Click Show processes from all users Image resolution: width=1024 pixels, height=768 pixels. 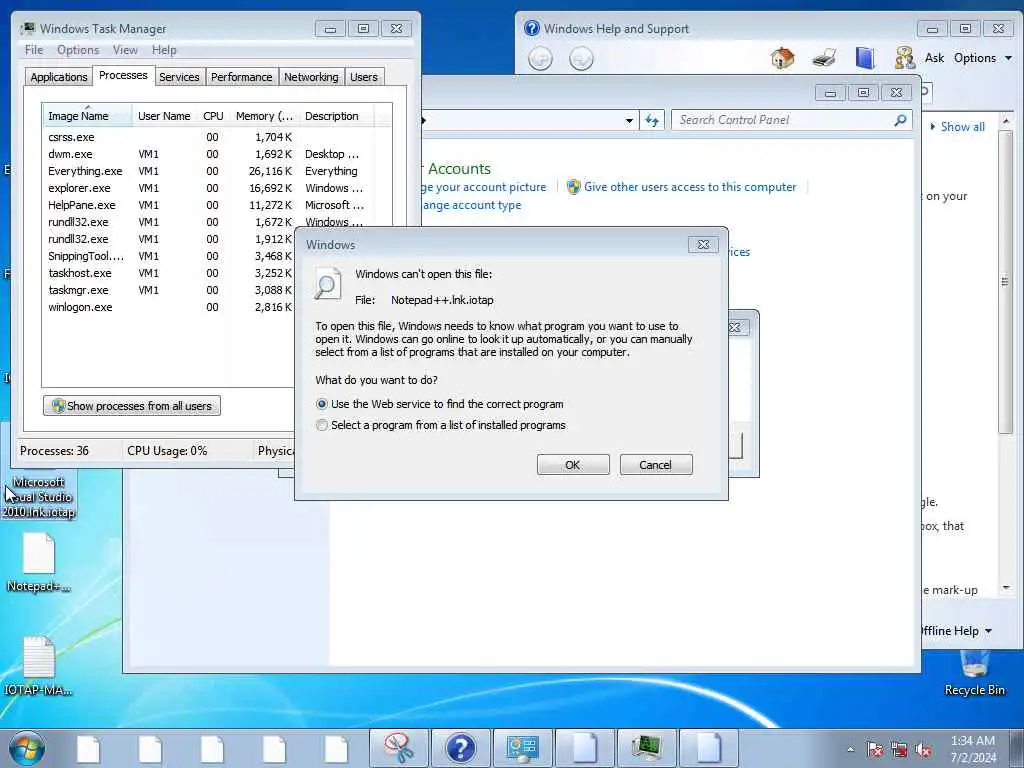(x=132, y=406)
